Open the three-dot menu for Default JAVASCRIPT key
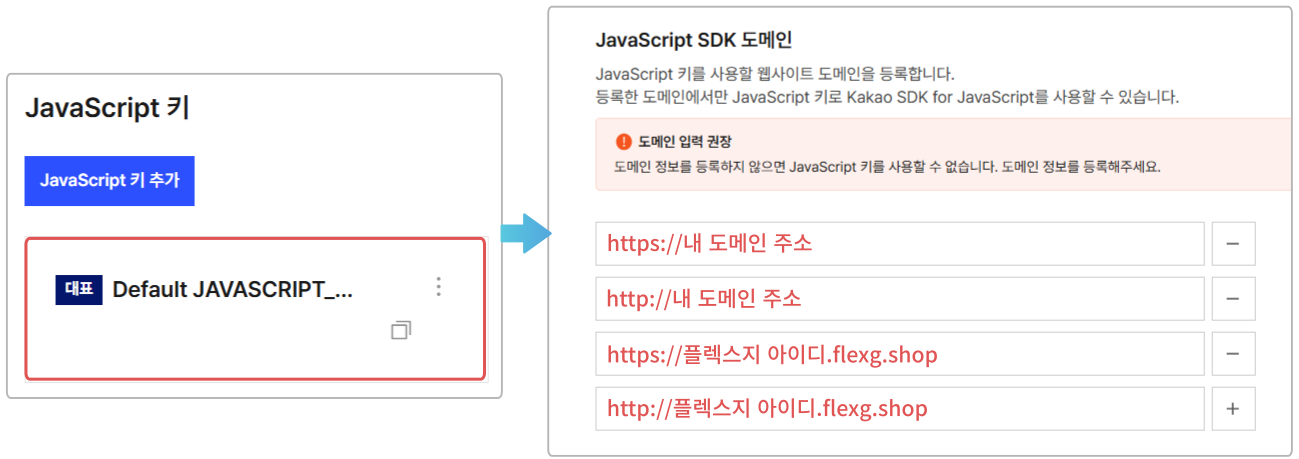This screenshot has width=1299, height=459. (438, 287)
